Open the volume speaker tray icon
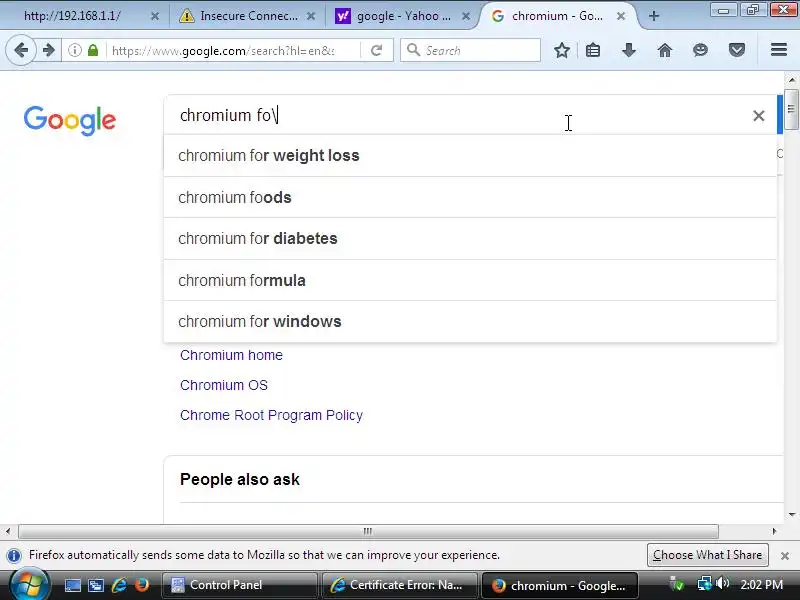 click(x=722, y=584)
